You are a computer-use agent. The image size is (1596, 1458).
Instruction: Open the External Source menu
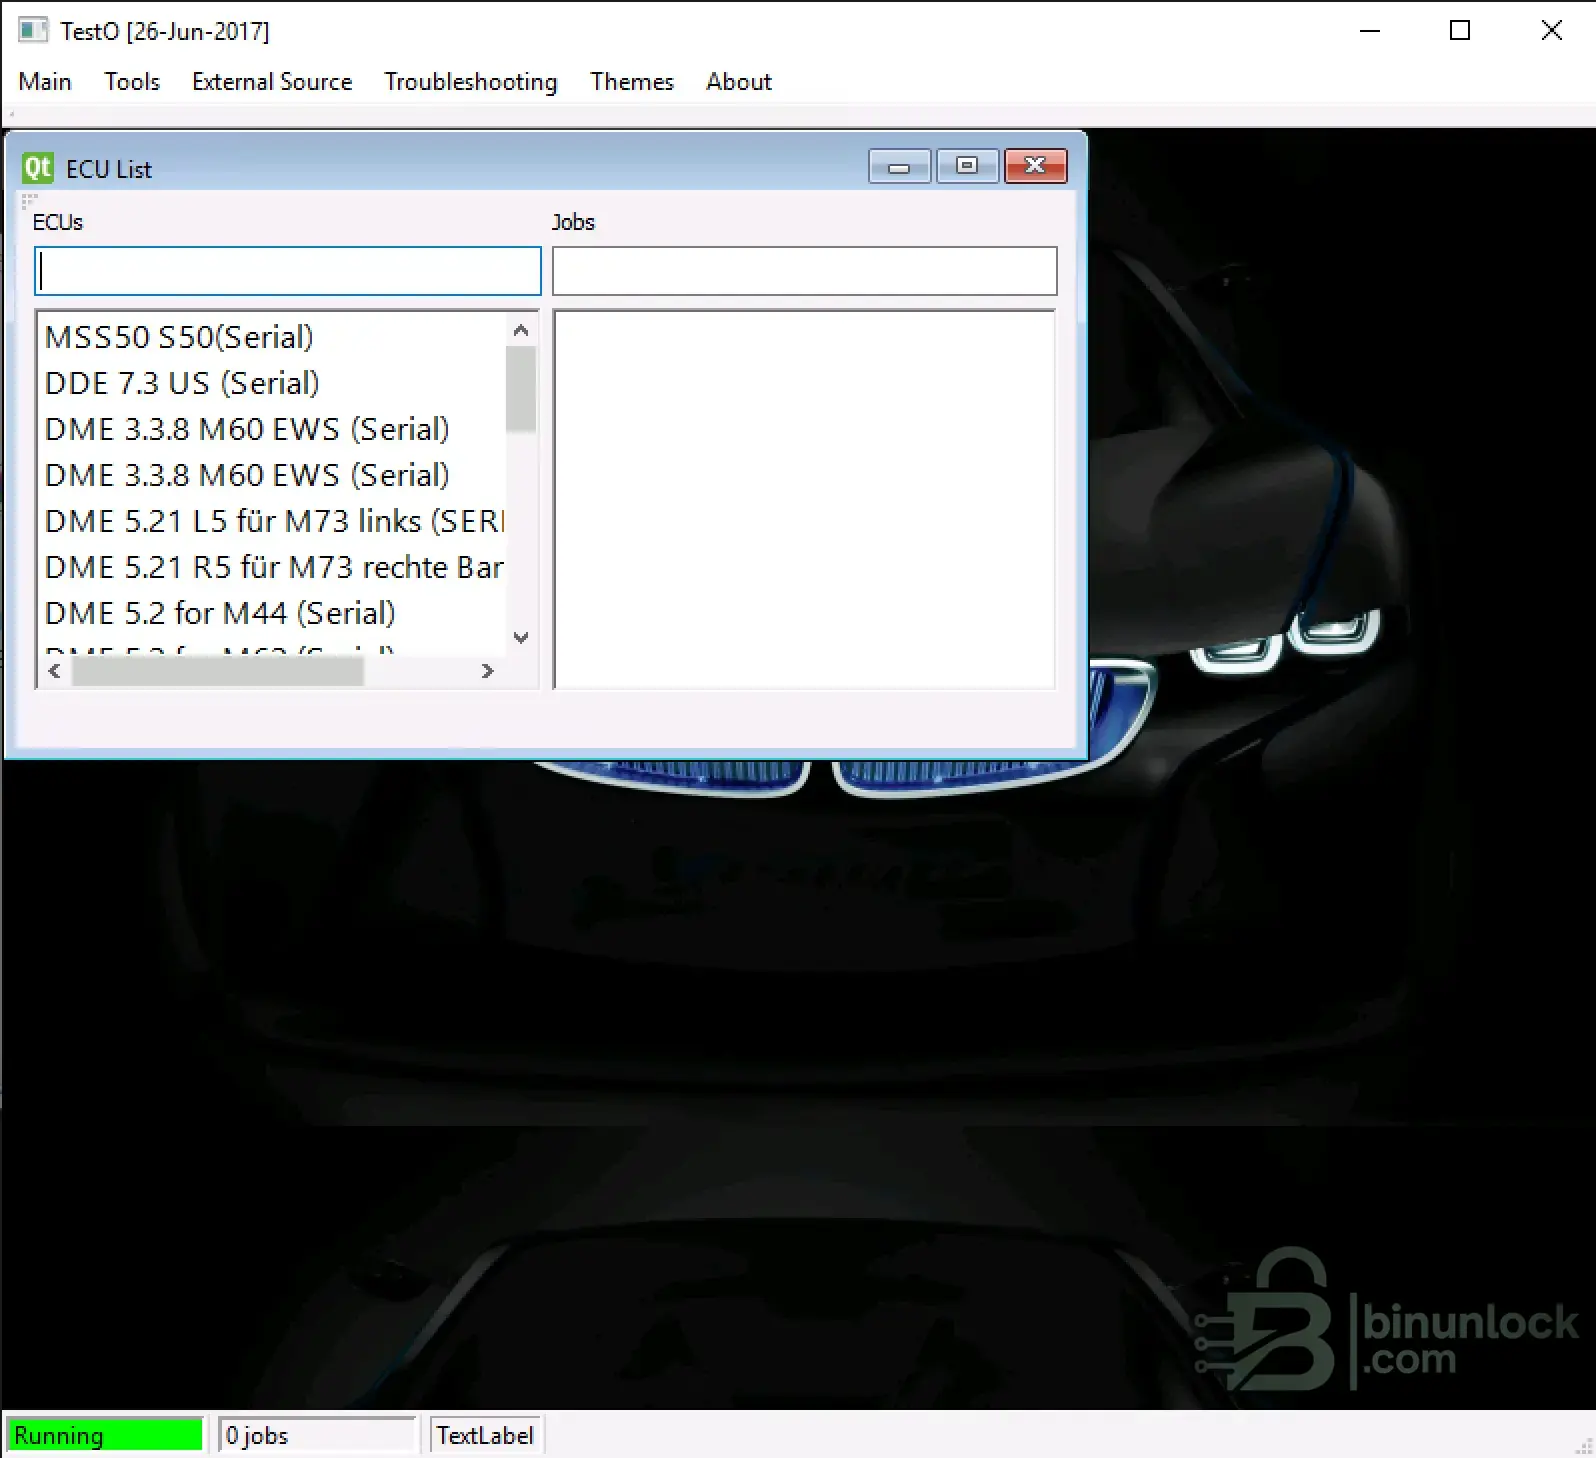click(272, 82)
